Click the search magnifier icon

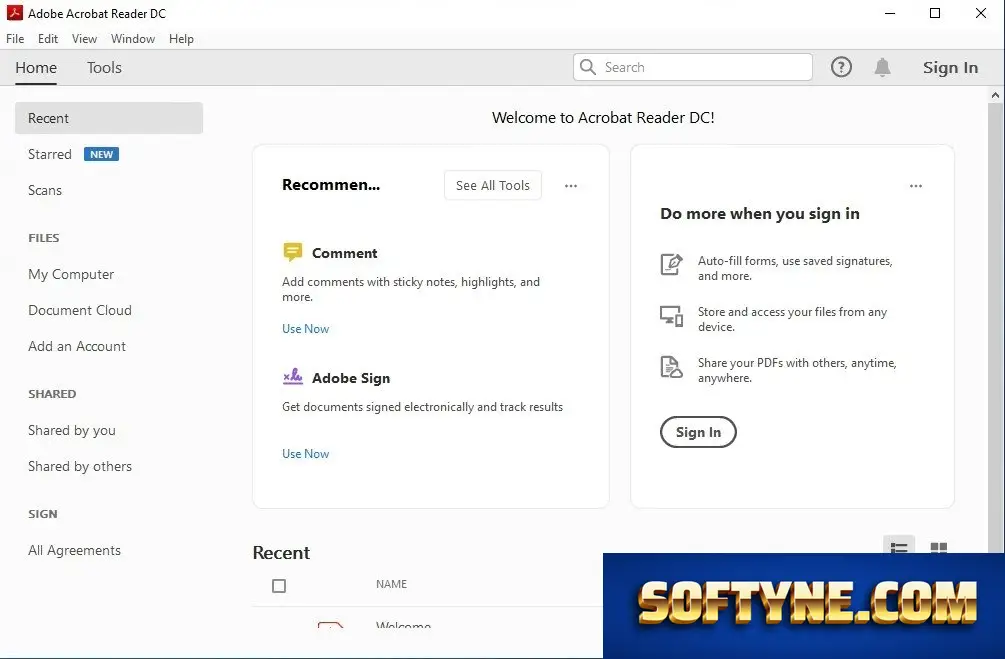coord(588,67)
